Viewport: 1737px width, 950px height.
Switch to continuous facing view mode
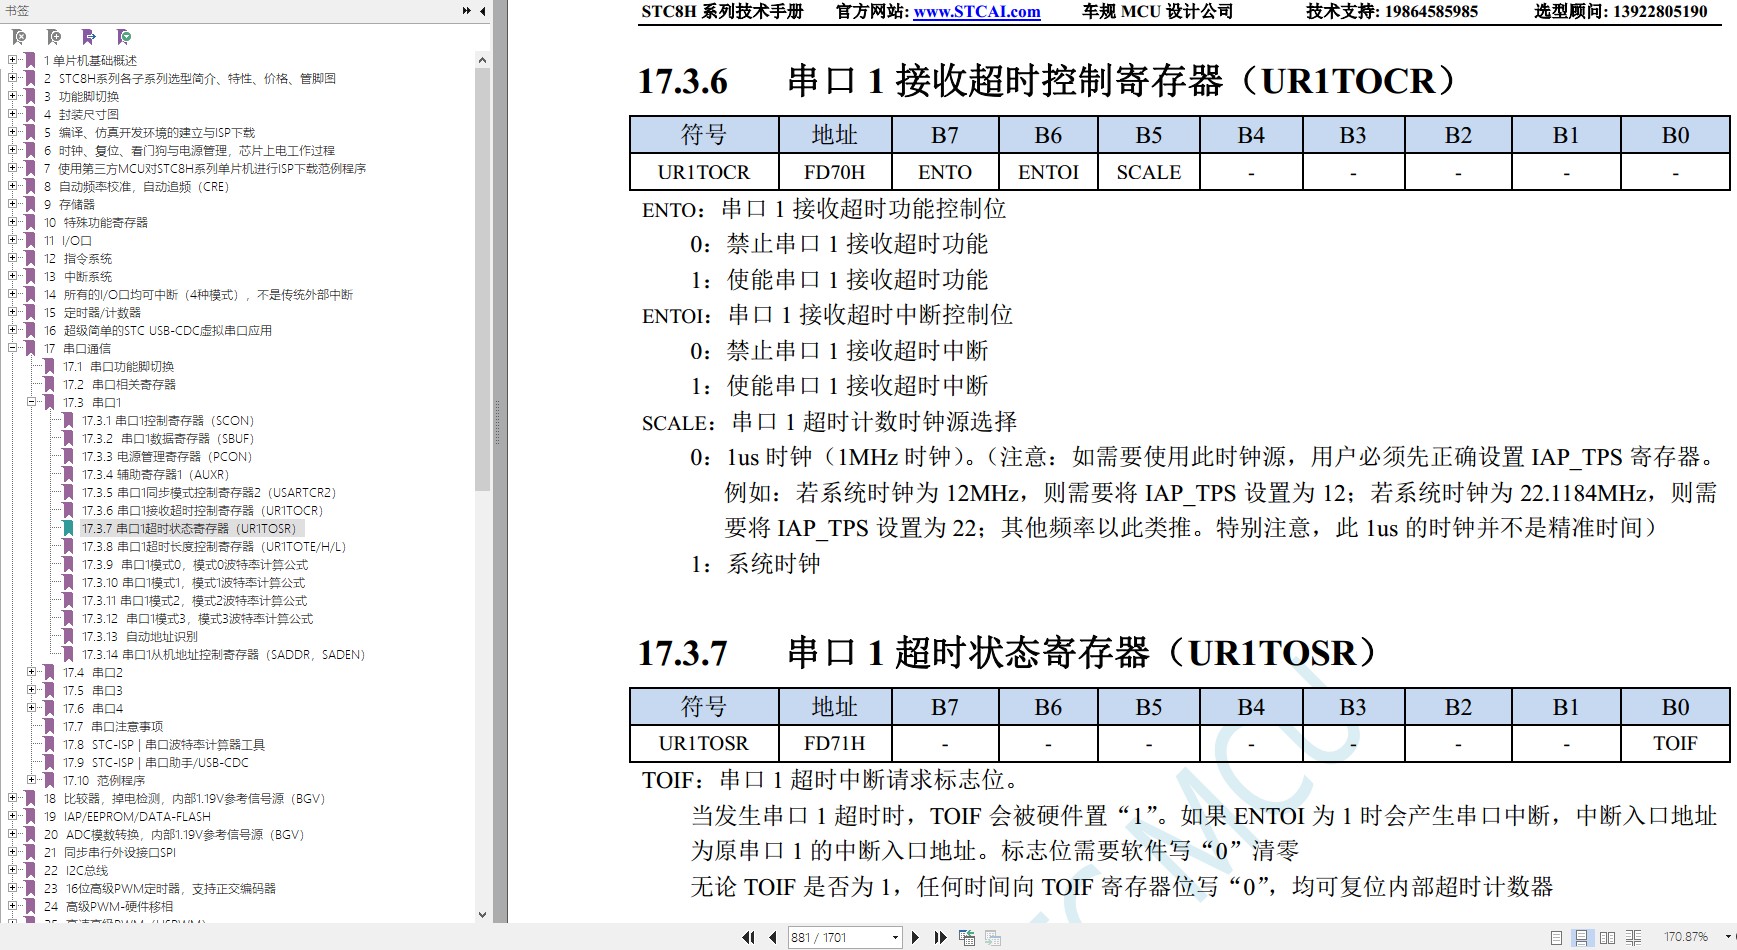tap(1633, 937)
